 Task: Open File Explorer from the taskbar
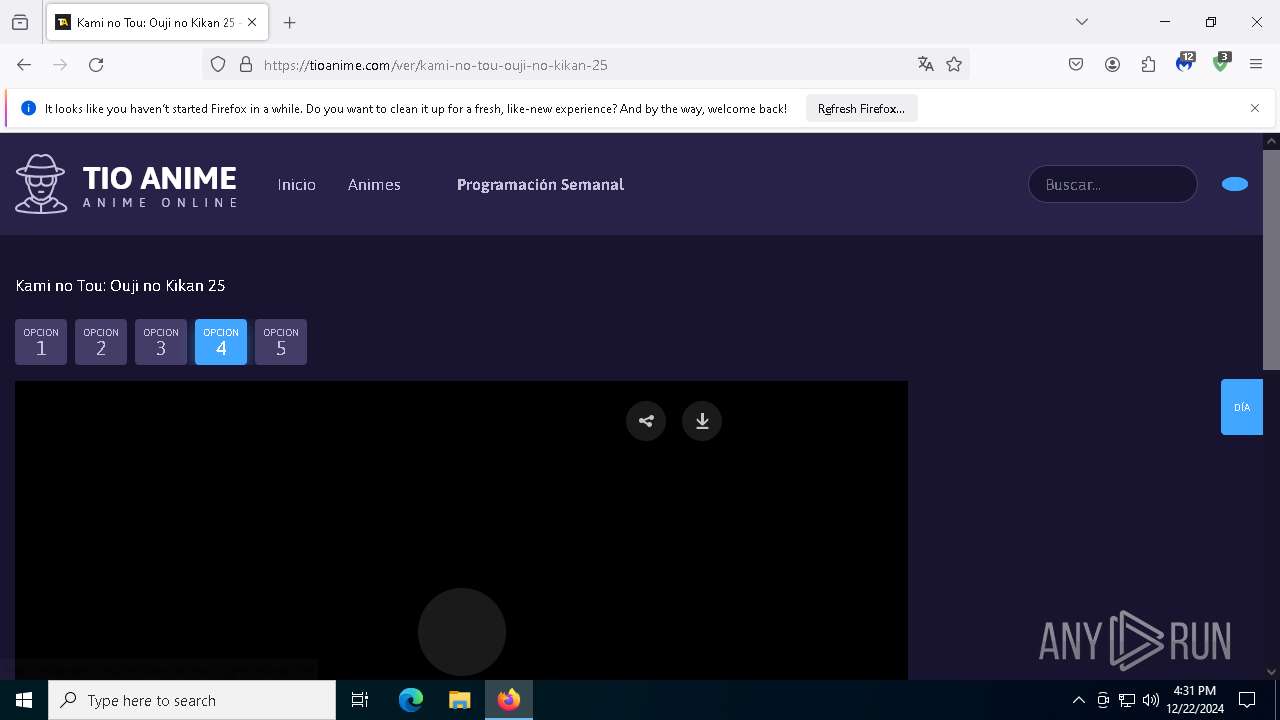point(459,700)
